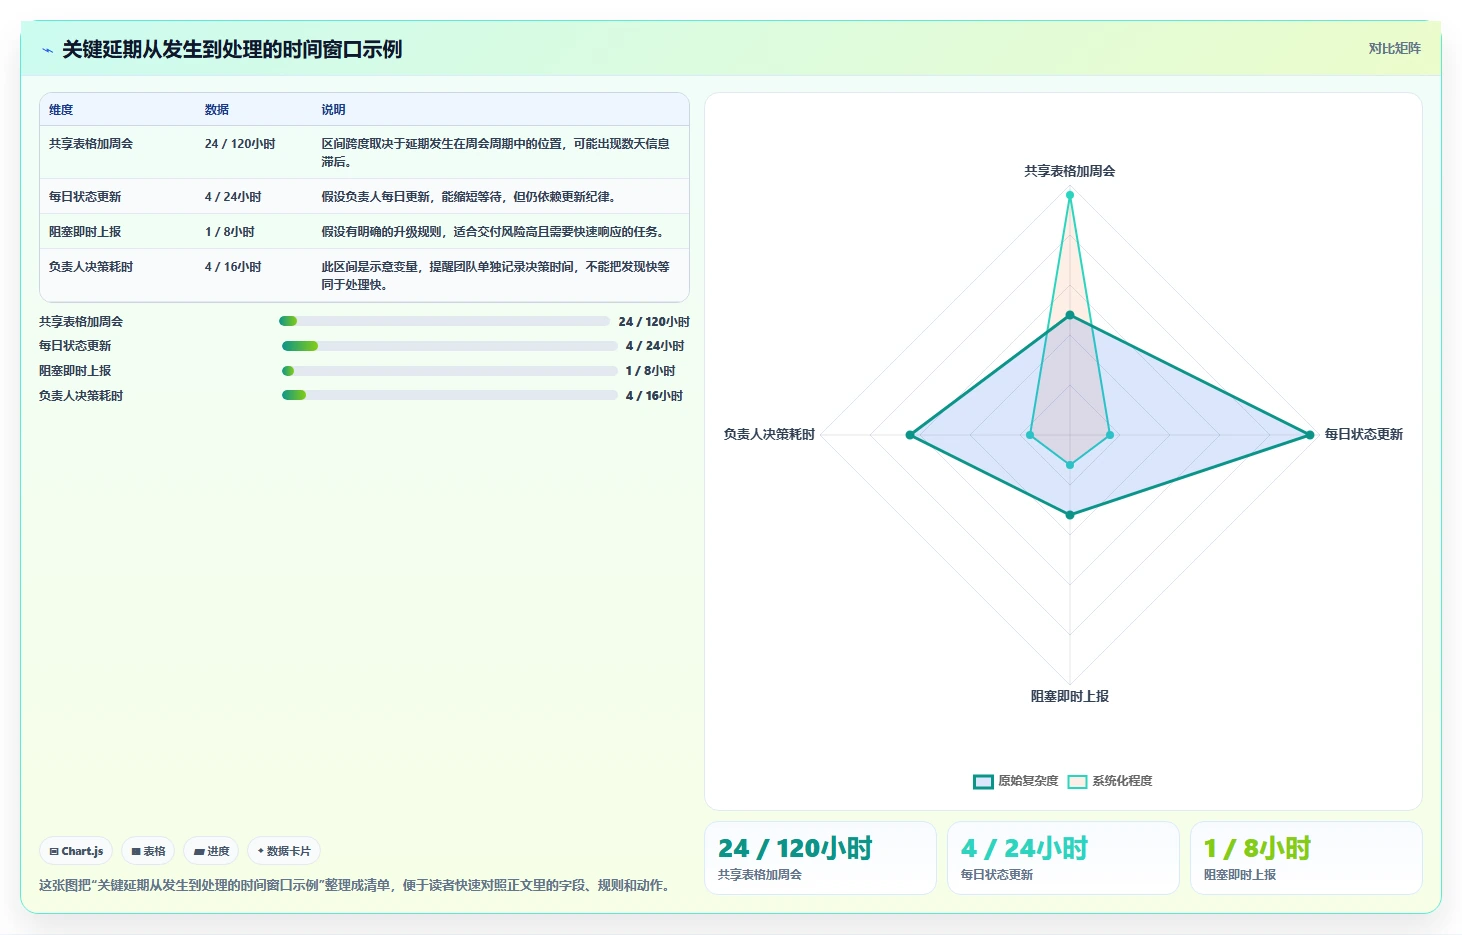Click radar axis label 共享表格加周会
1462x935 pixels.
1070,171
